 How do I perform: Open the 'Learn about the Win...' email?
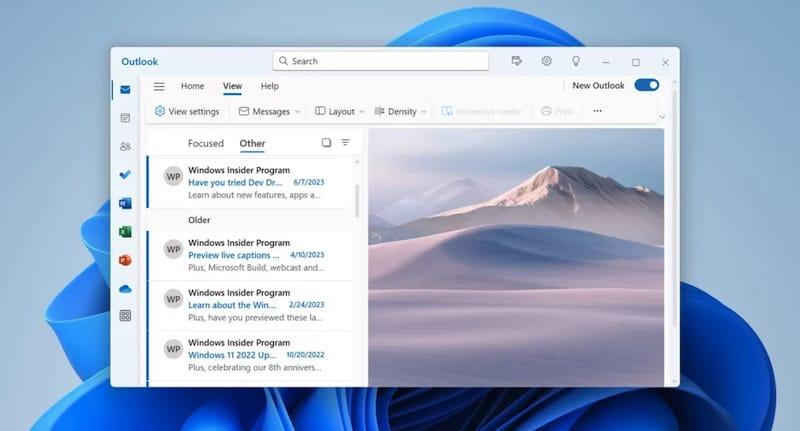coord(250,305)
